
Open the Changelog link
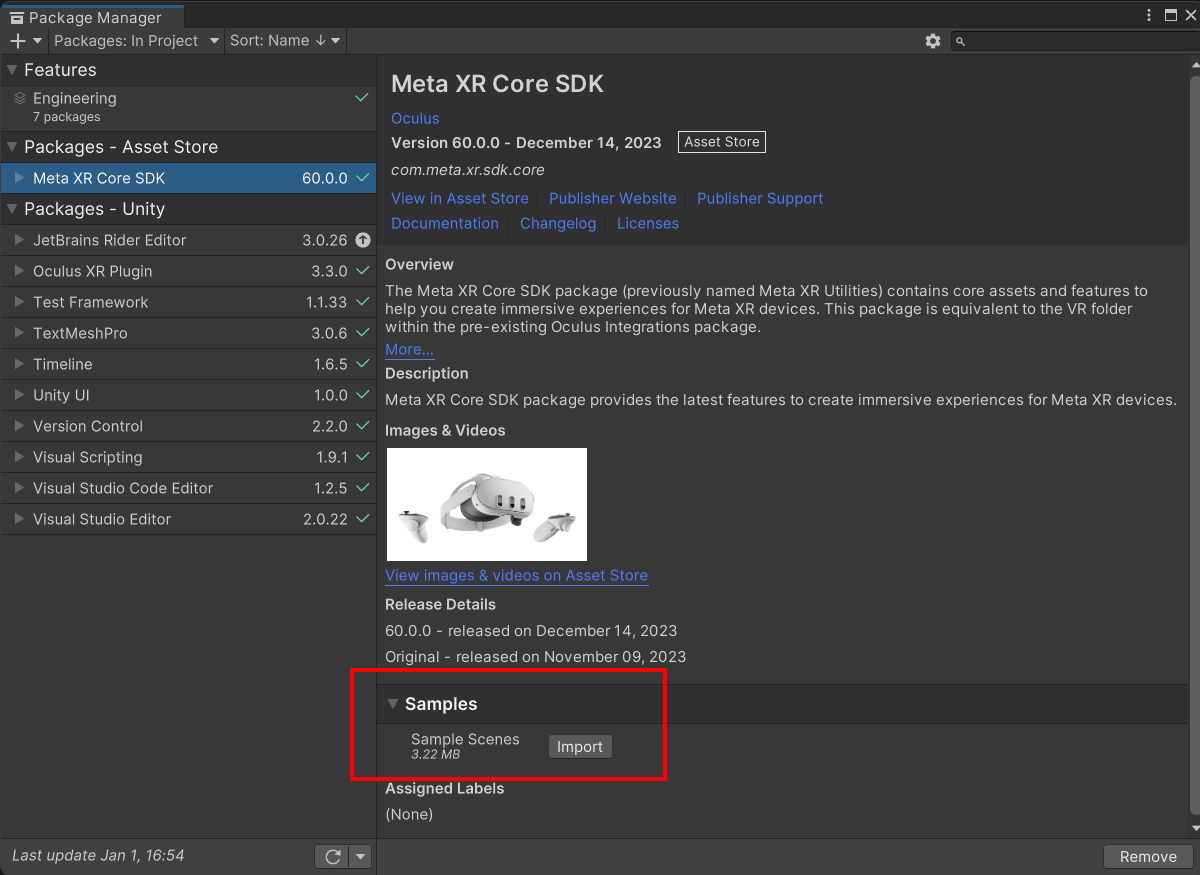557,223
